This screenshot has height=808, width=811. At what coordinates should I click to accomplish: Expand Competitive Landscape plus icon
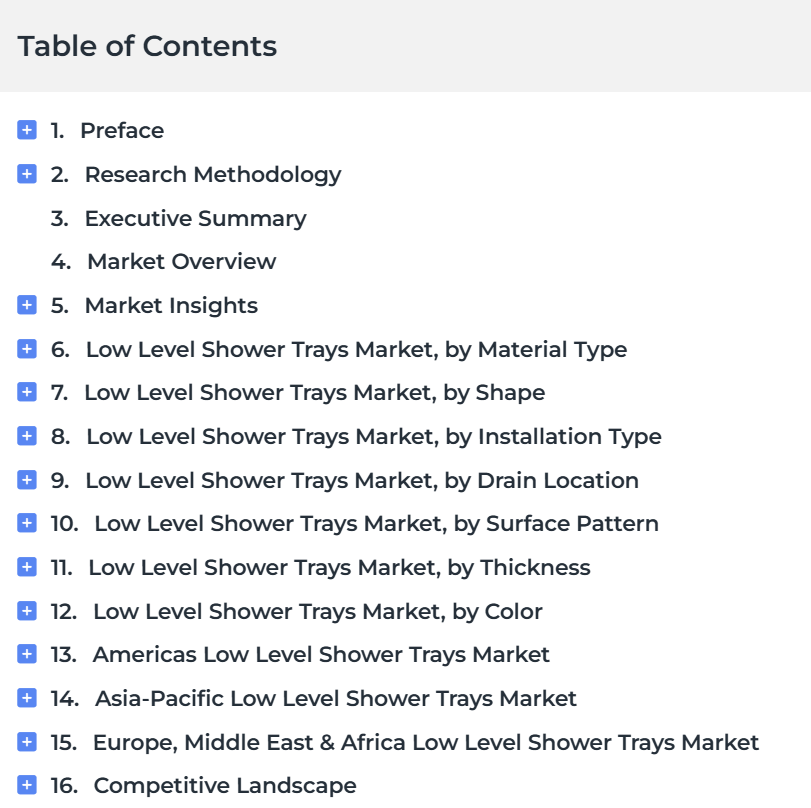pos(27,784)
